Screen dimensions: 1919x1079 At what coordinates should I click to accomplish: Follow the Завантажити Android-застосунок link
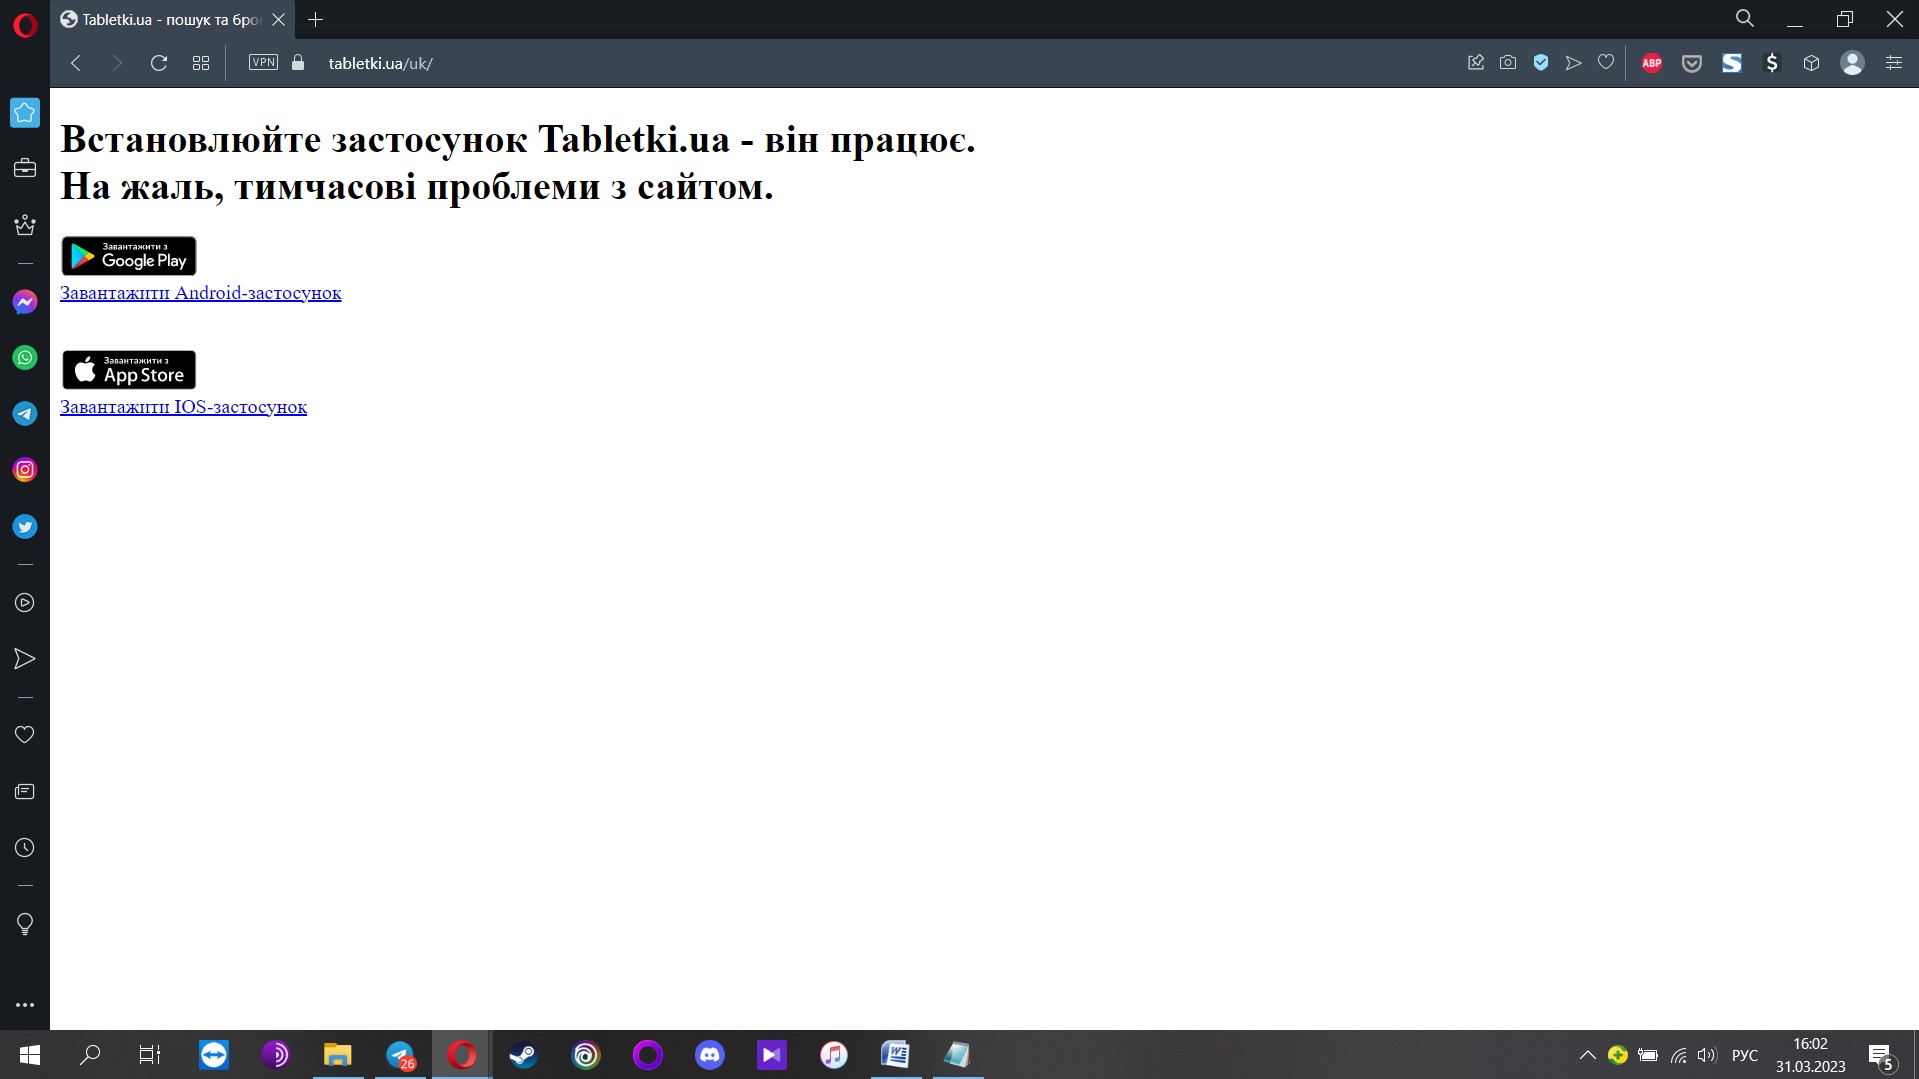tap(200, 293)
